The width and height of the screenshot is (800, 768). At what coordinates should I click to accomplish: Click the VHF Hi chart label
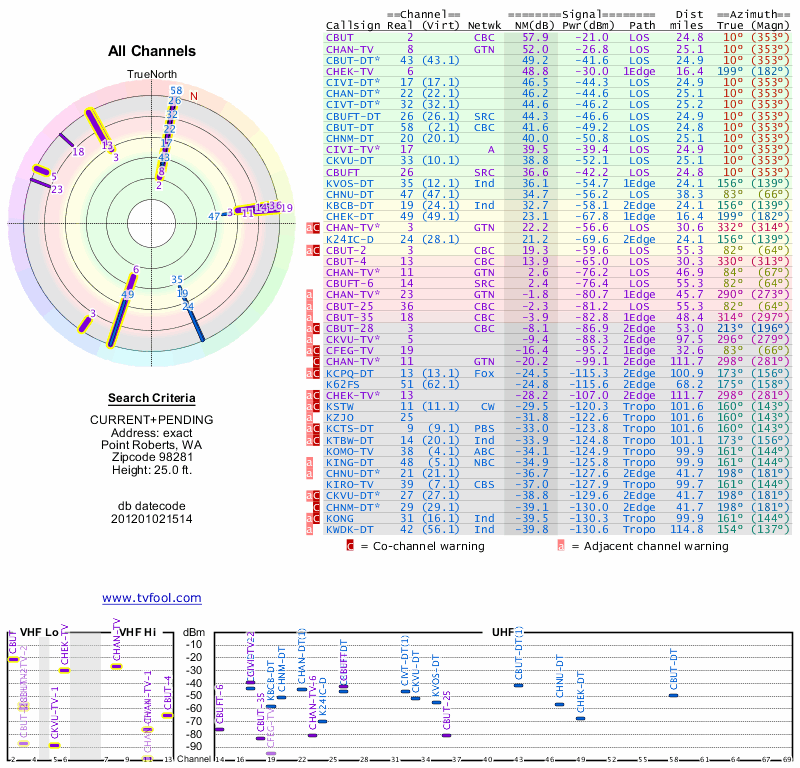[137, 632]
